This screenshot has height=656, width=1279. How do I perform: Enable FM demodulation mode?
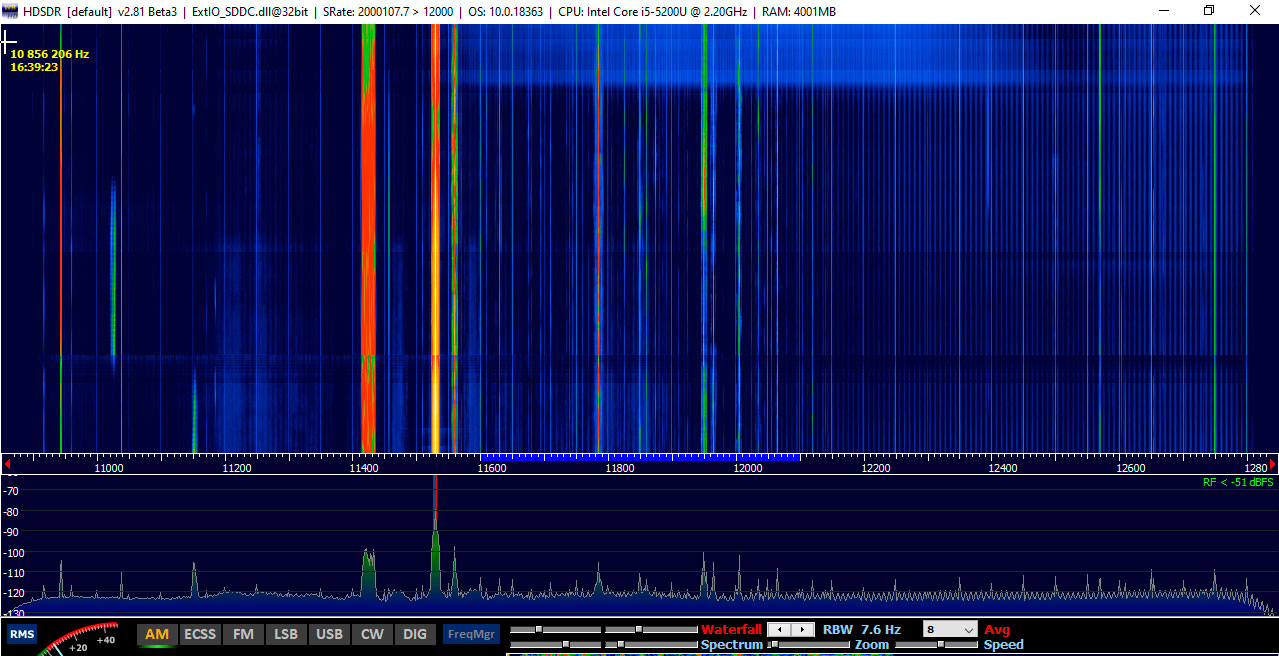point(243,634)
